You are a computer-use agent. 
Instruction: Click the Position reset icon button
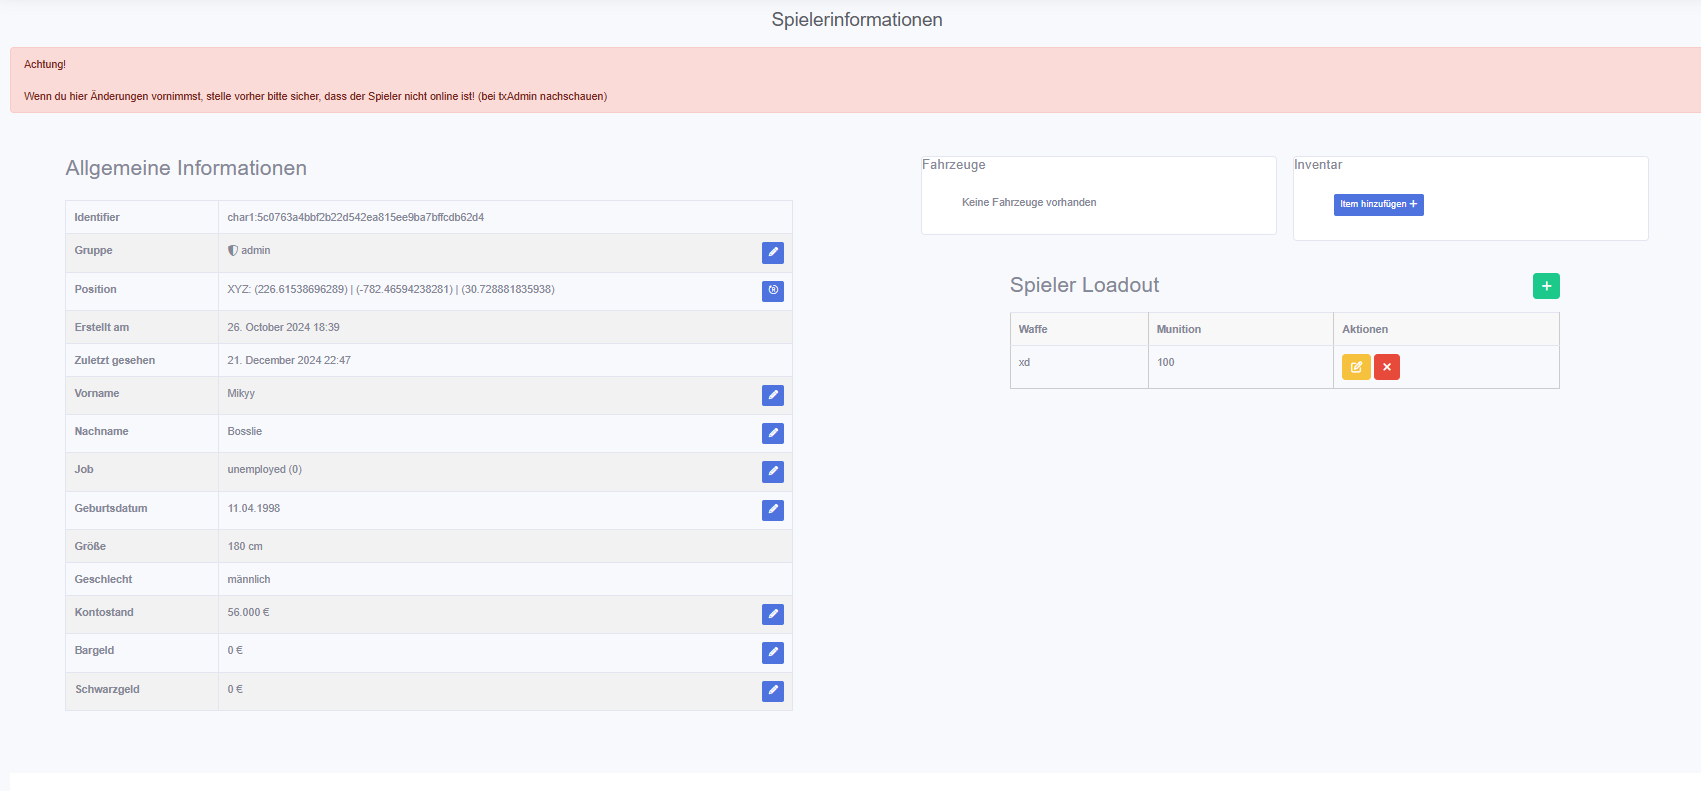772,291
